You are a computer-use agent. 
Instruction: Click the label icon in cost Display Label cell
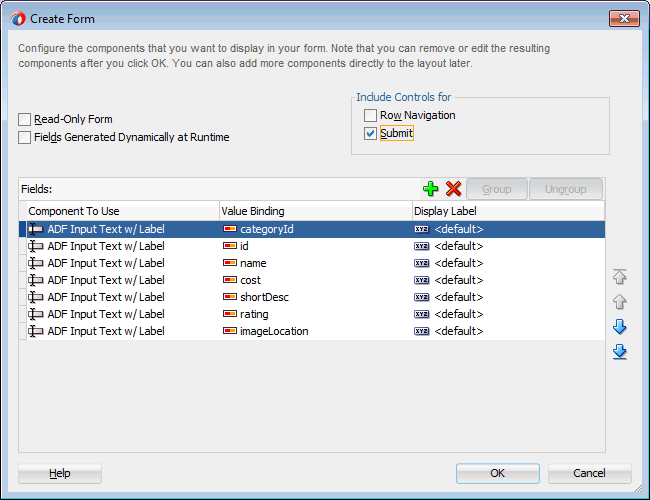[x=422, y=280]
